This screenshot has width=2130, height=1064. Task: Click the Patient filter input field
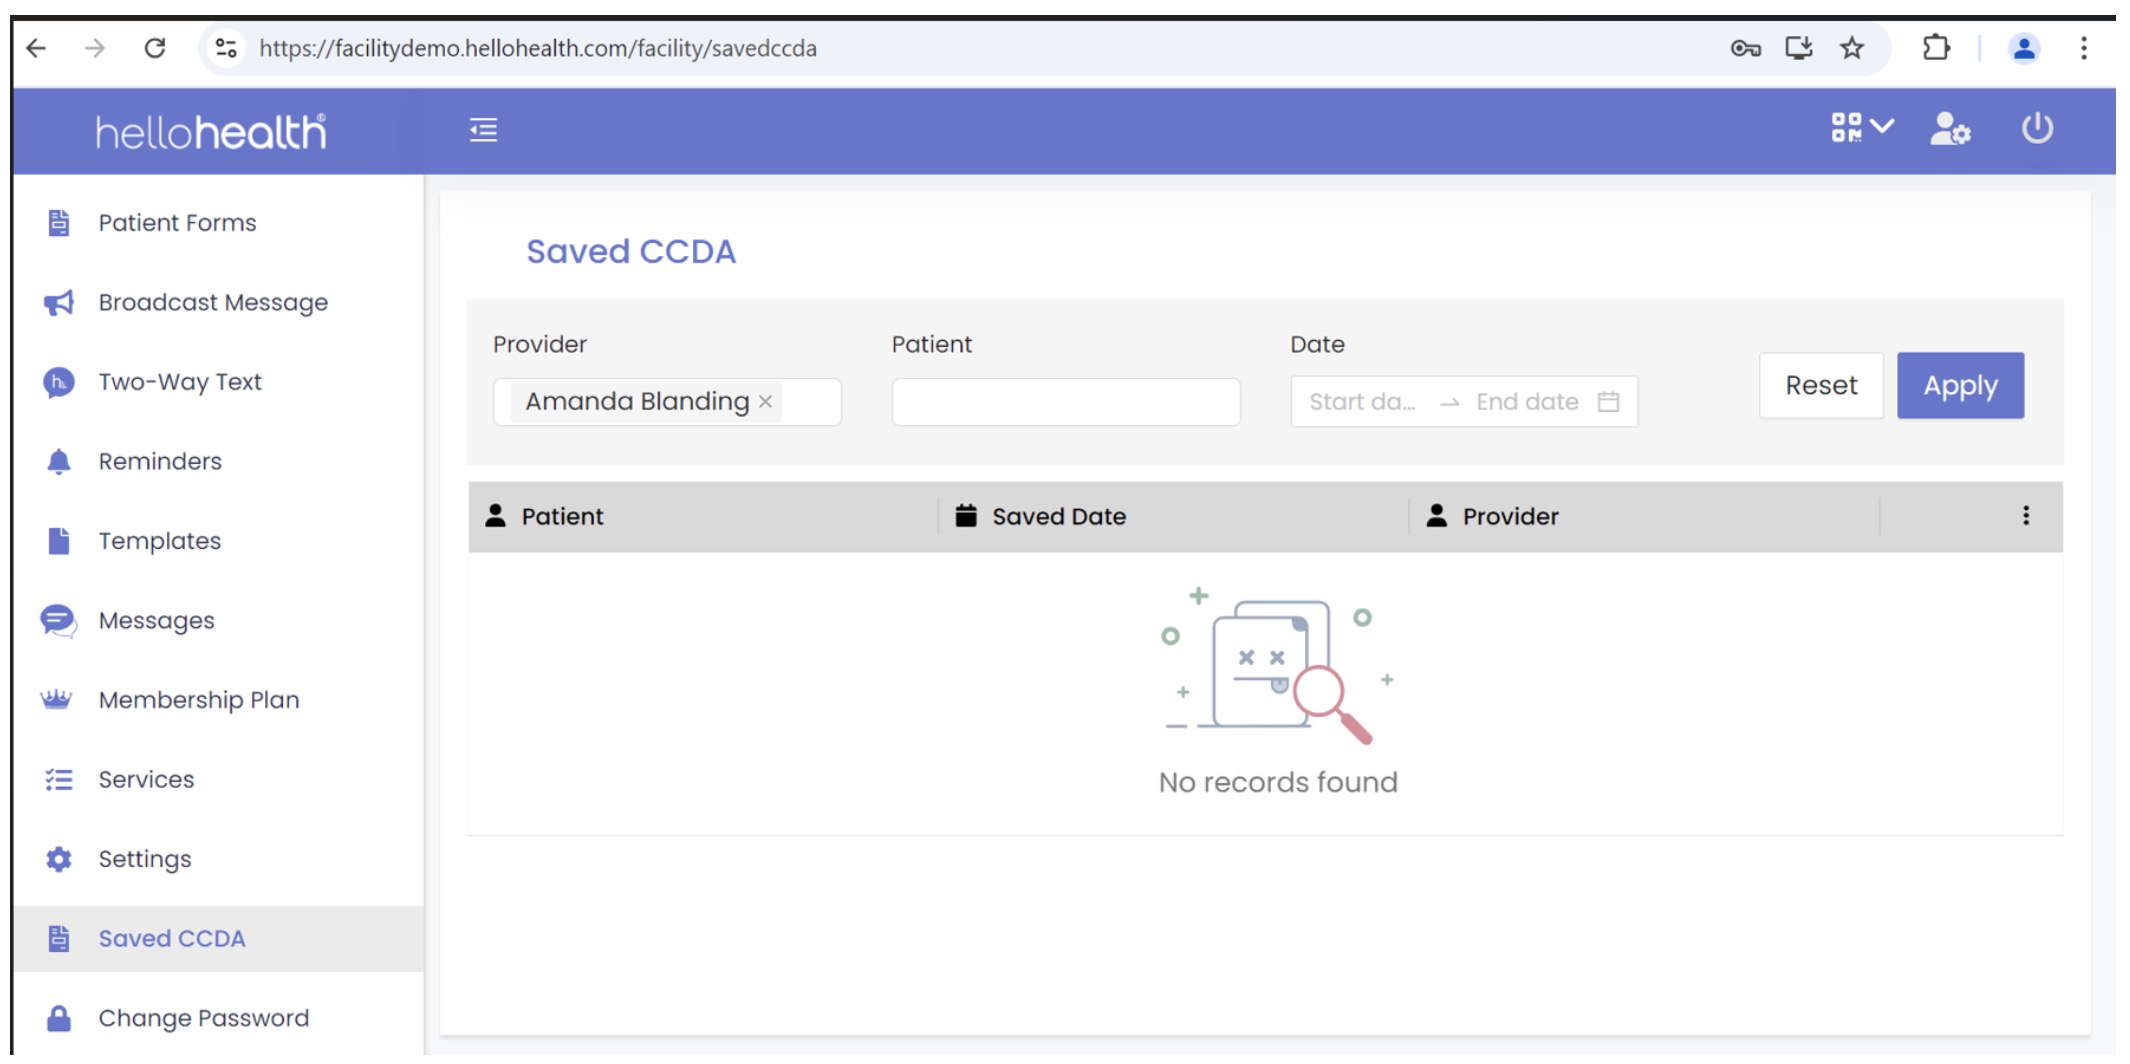click(x=1065, y=402)
